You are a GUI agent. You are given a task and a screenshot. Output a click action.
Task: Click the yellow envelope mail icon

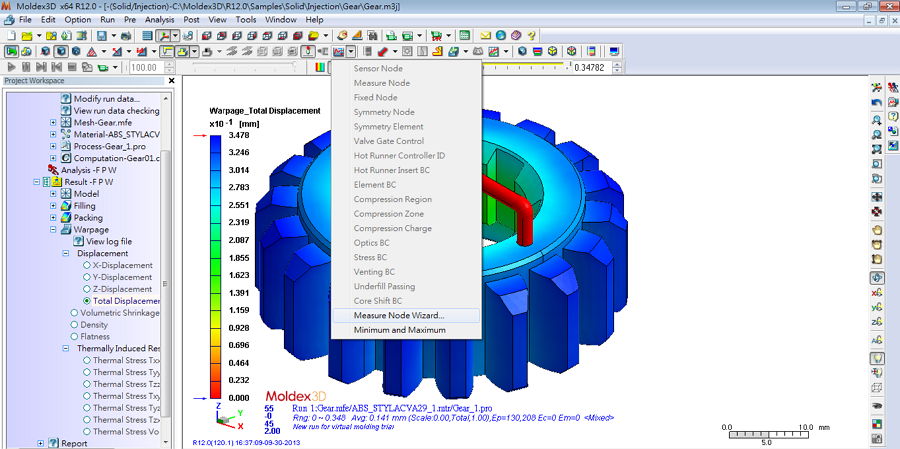tap(486, 35)
